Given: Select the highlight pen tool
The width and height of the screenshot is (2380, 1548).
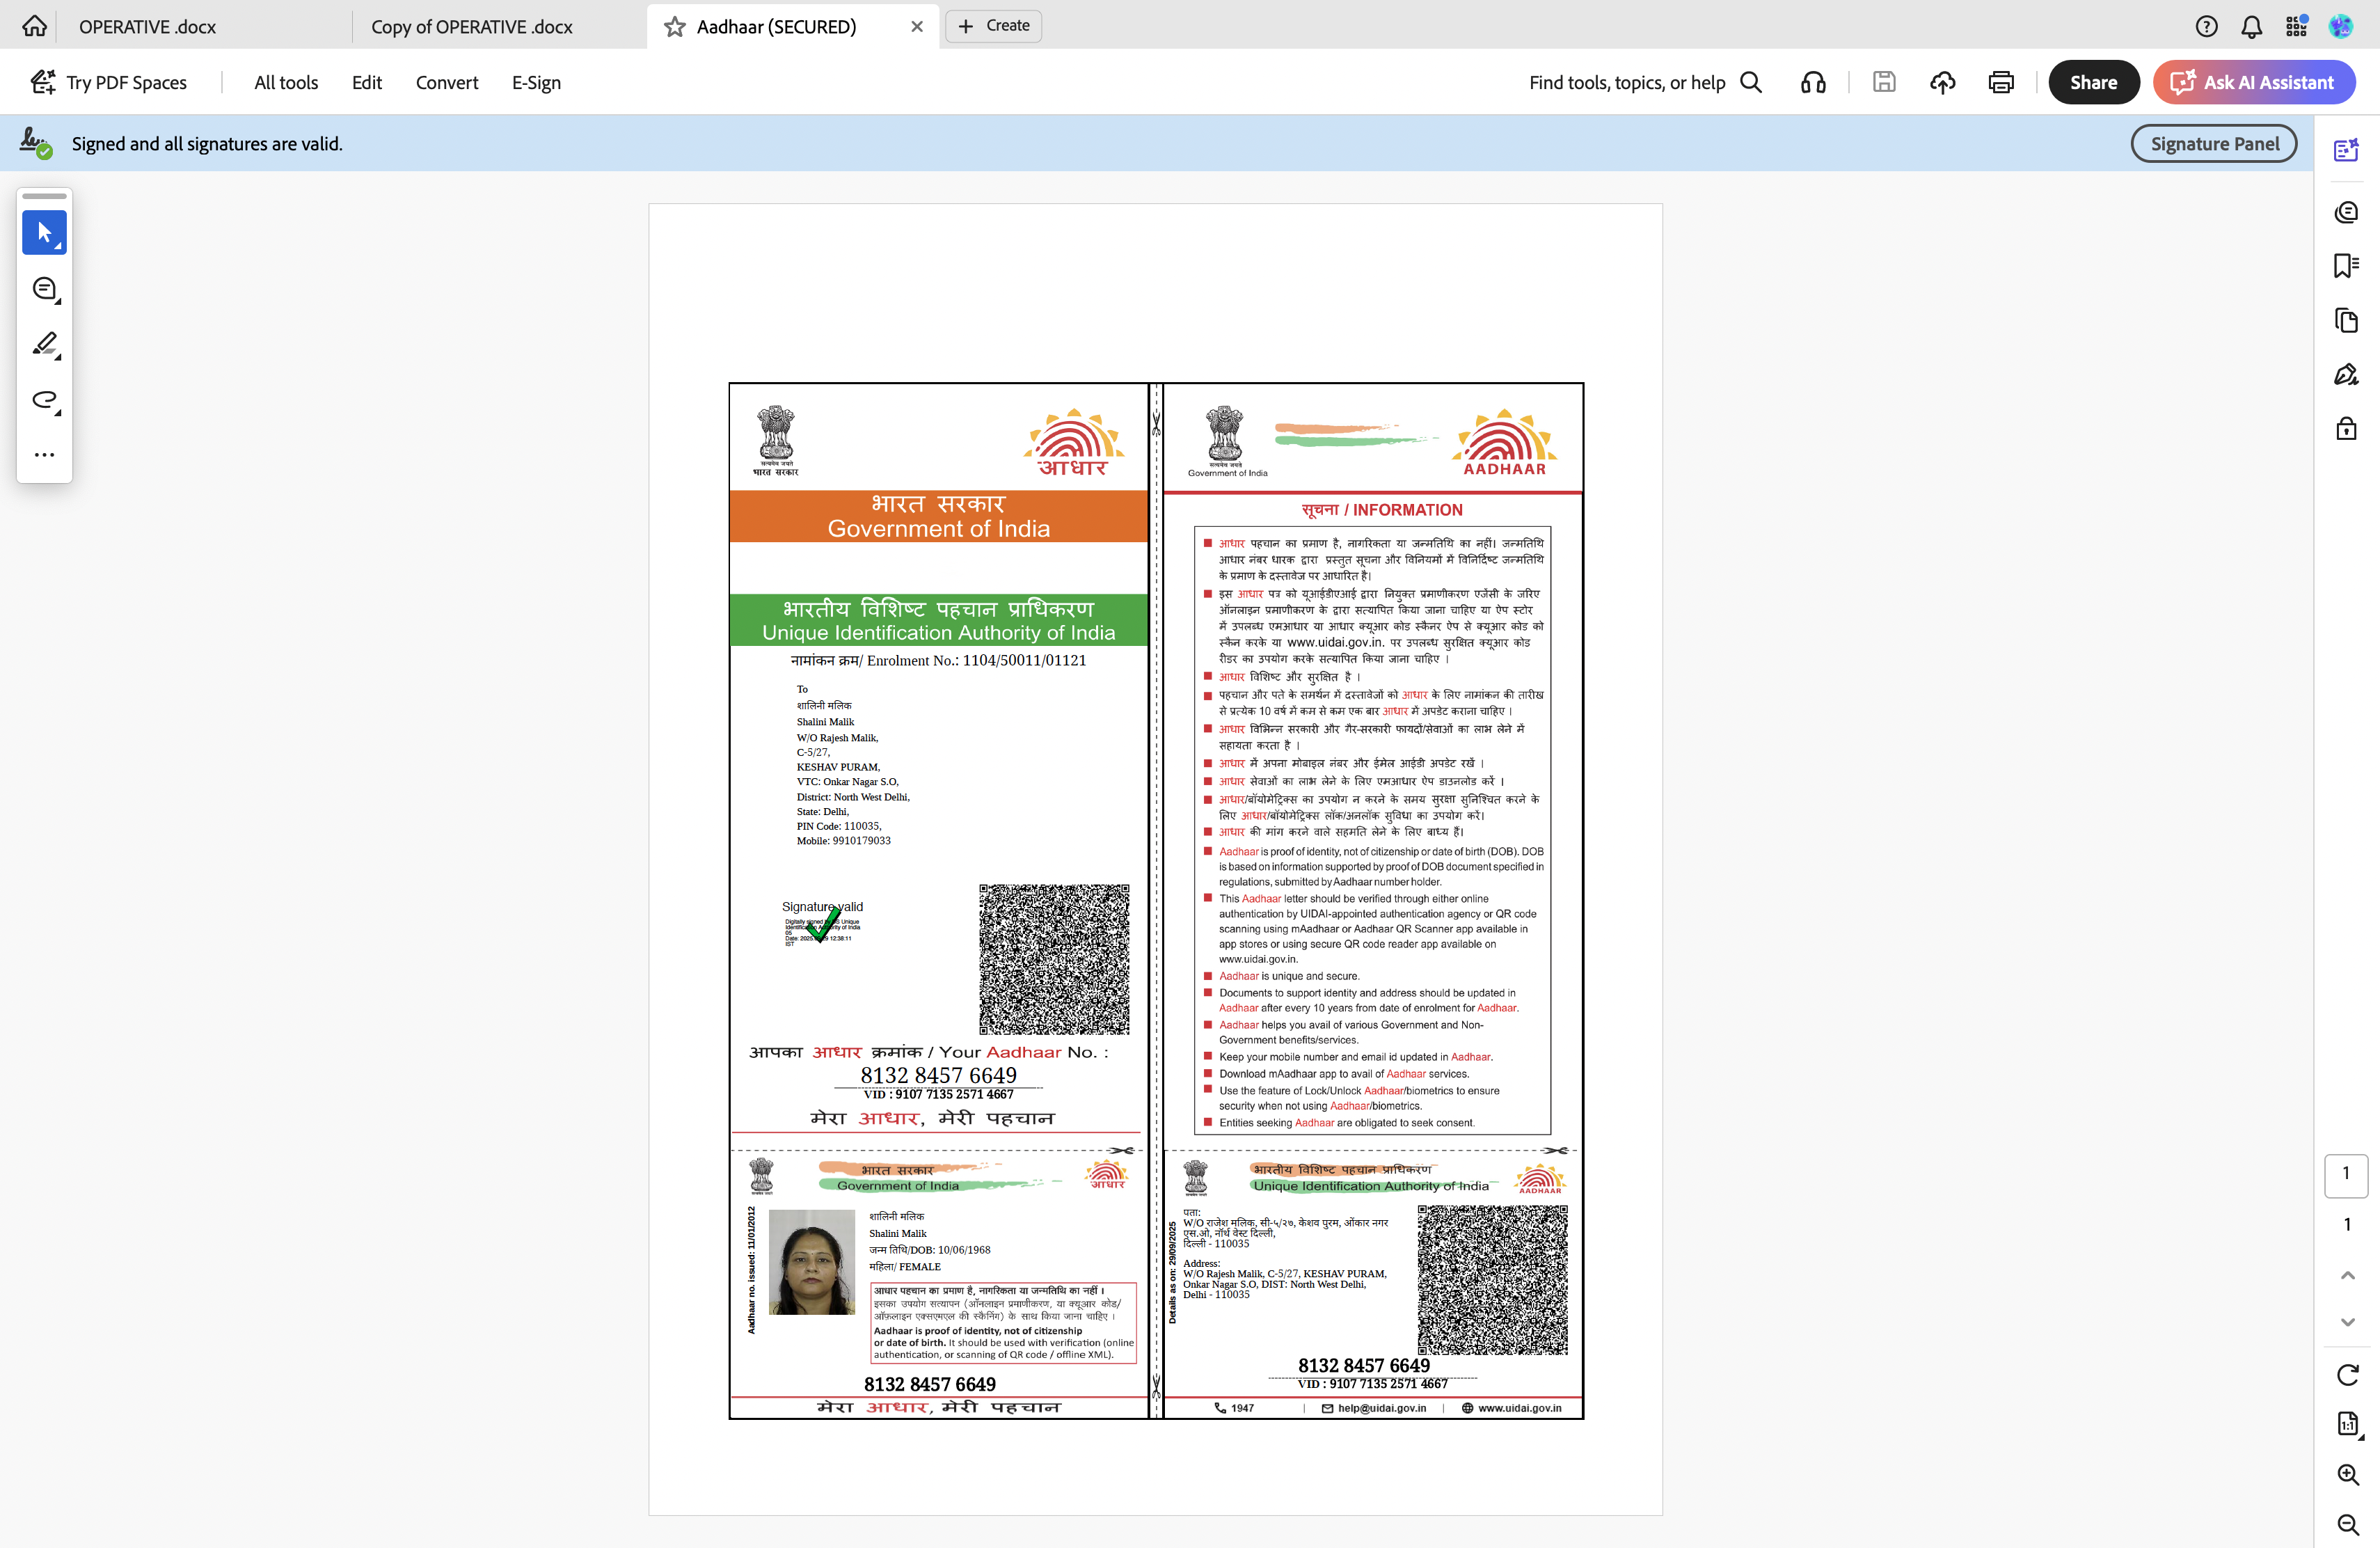Looking at the screenshot, I should pyautogui.click(x=44, y=345).
